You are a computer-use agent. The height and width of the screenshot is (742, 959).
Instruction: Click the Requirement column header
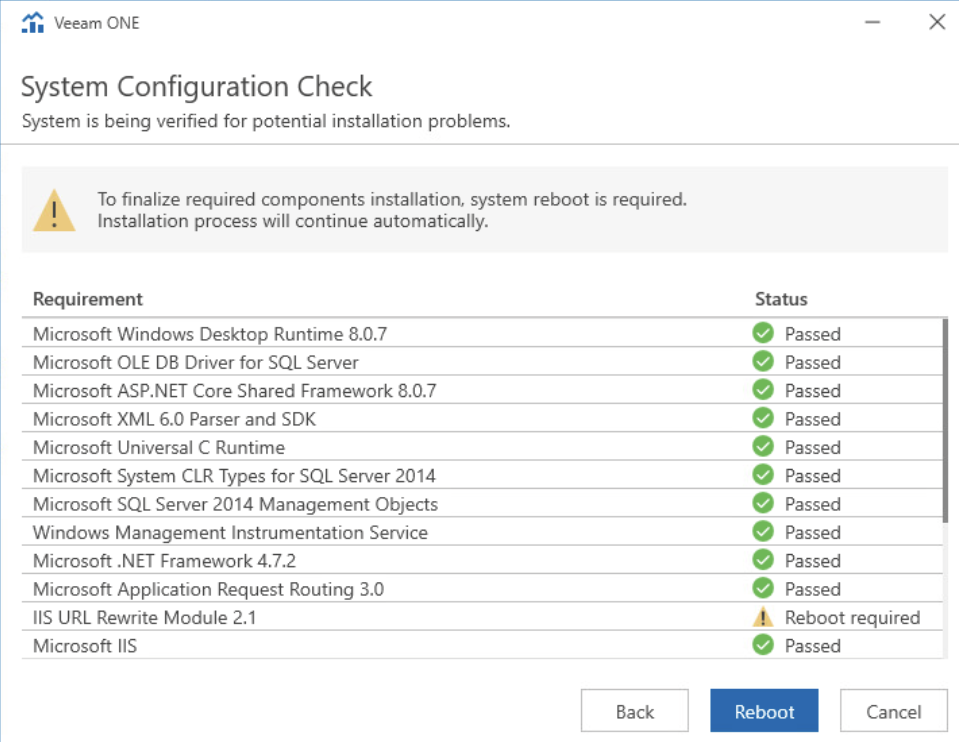pyautogui.click(x=87, y=299)
